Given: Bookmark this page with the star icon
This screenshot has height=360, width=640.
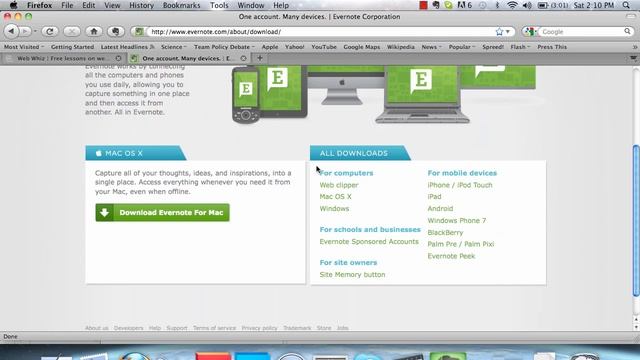Looking at the screenshot, I should [x=499, y=31].
